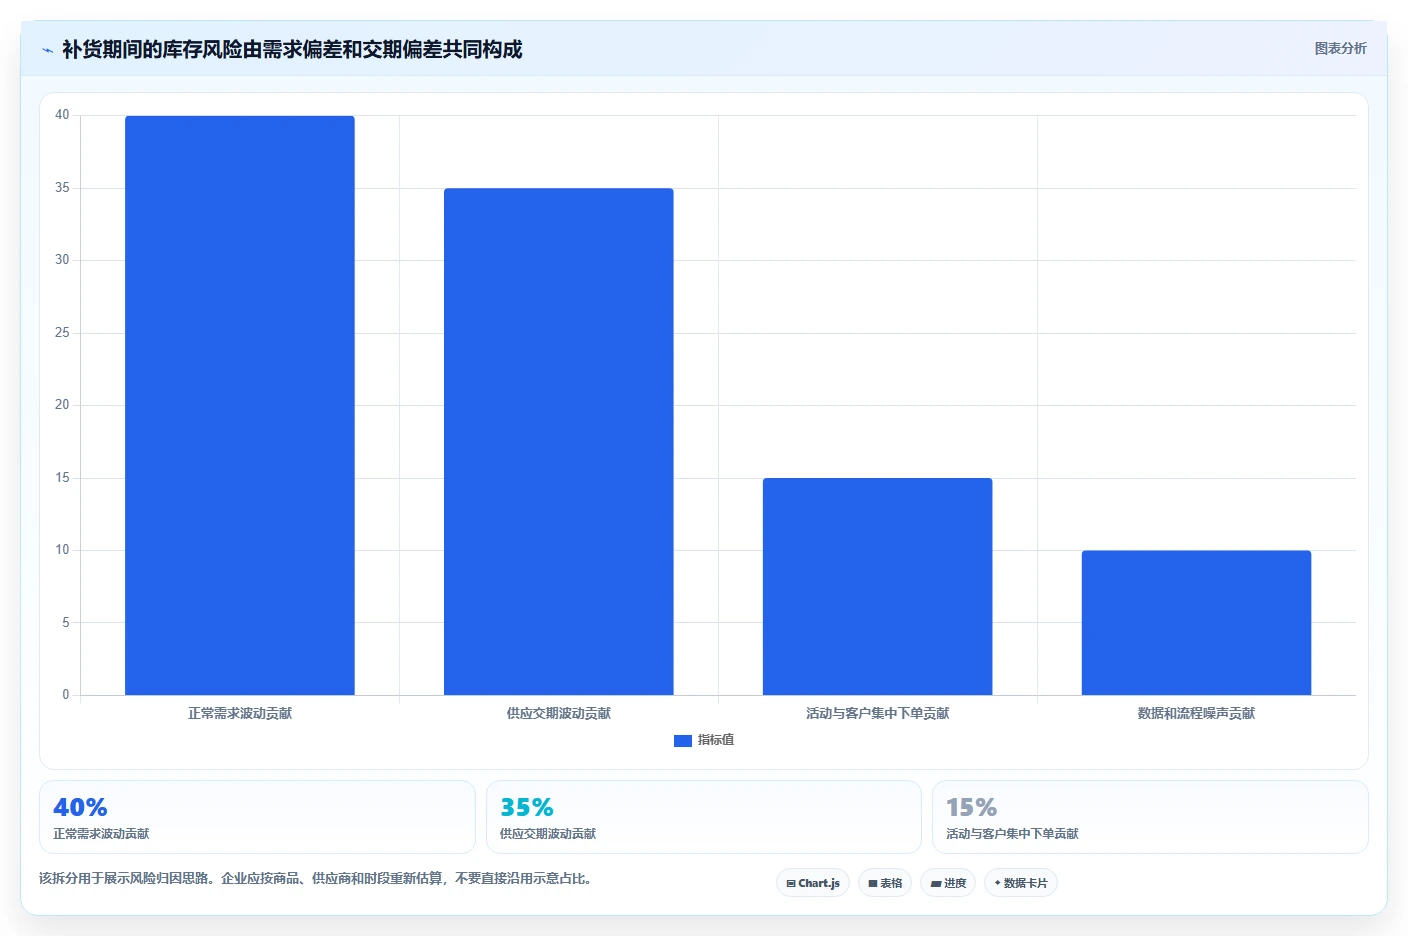The width and height of the screenshot is (1408, 936).
Task: Click the 图表分析 label in the header
Action: click(x=1340, y=48)
